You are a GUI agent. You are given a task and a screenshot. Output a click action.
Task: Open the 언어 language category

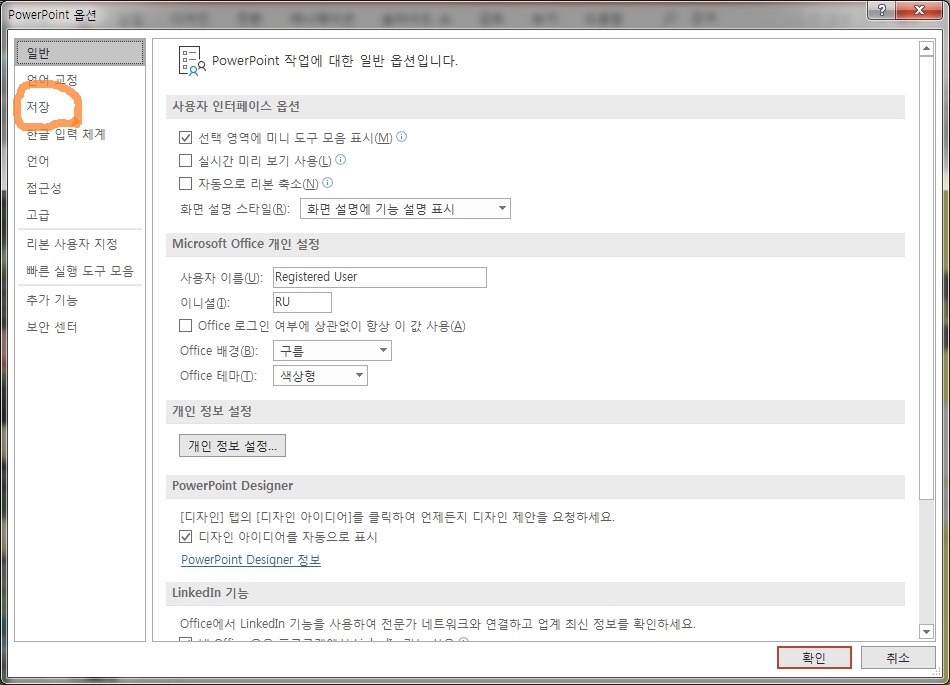(80, 160)
